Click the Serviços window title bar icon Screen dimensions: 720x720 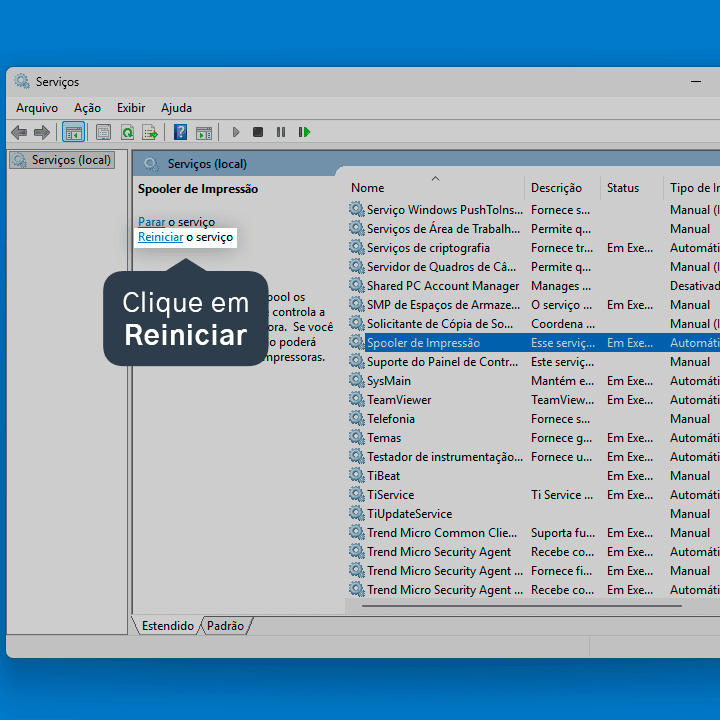click(22, 81)
